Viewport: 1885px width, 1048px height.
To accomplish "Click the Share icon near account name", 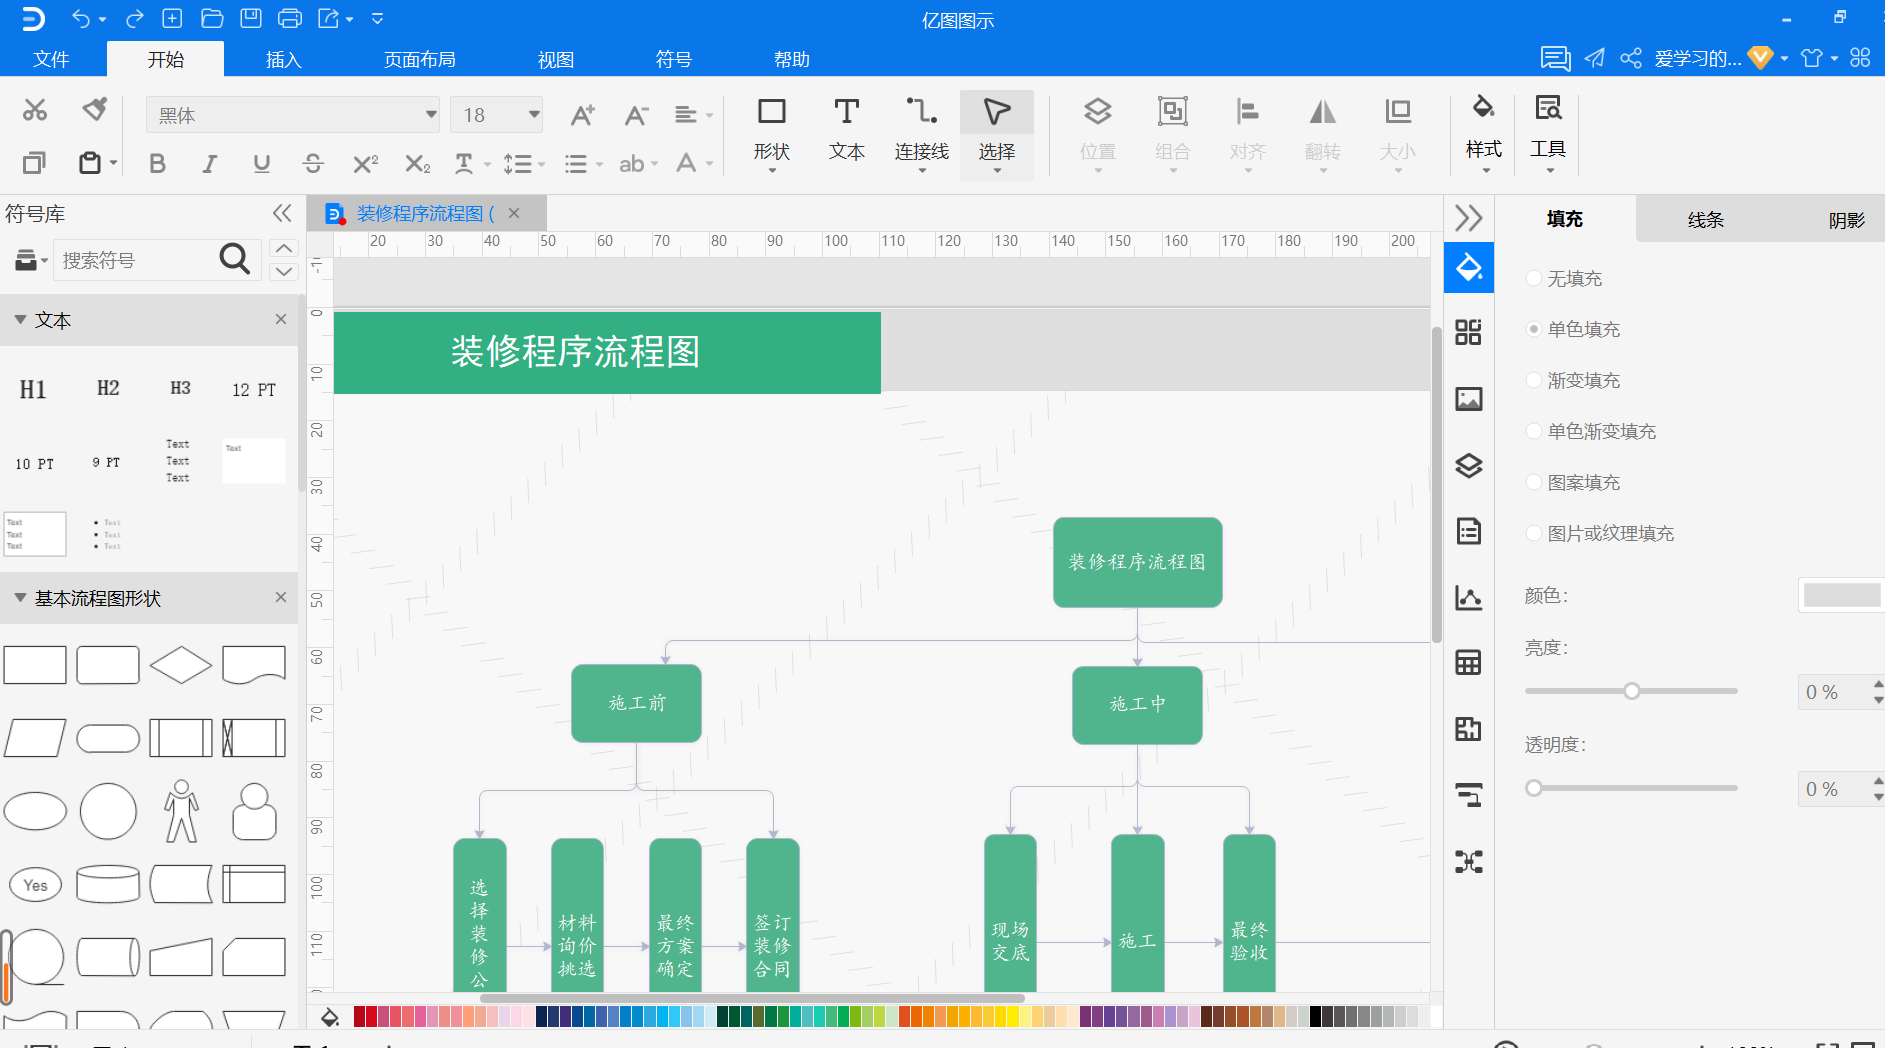I will pos(1631,58).
